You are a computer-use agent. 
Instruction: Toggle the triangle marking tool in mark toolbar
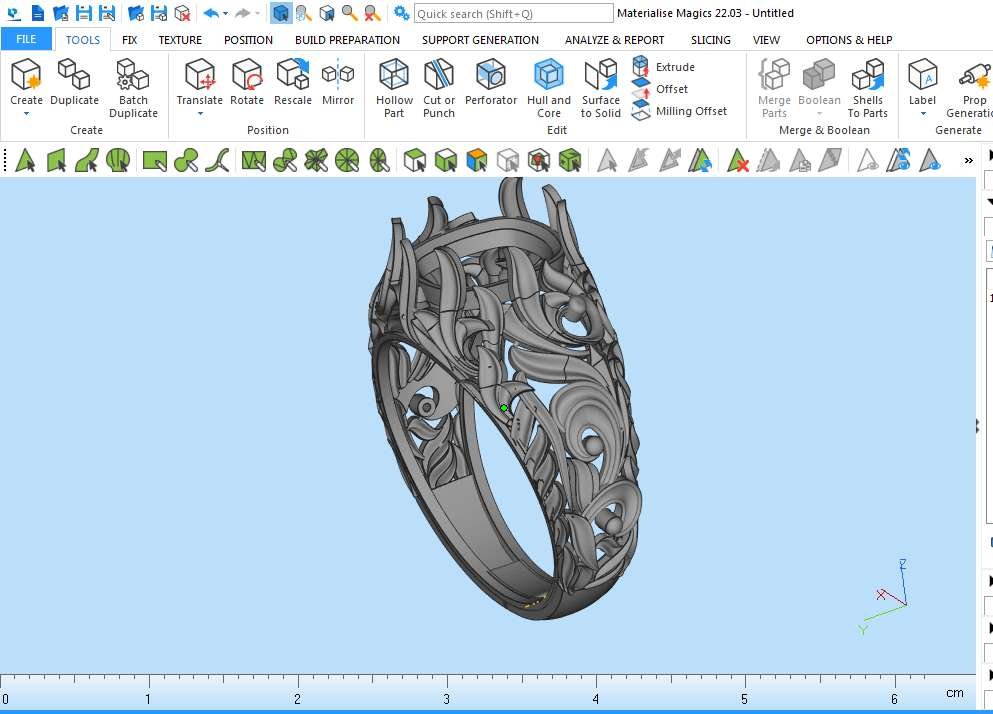pos(25,160)
